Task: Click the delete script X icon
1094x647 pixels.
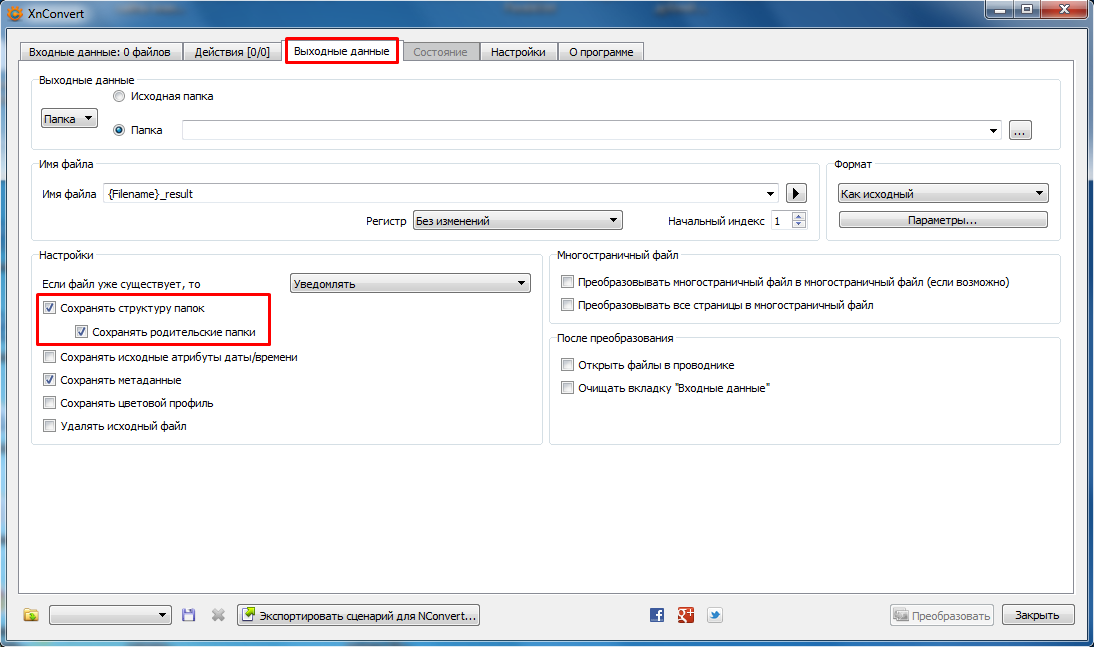Action: [218, 615]
